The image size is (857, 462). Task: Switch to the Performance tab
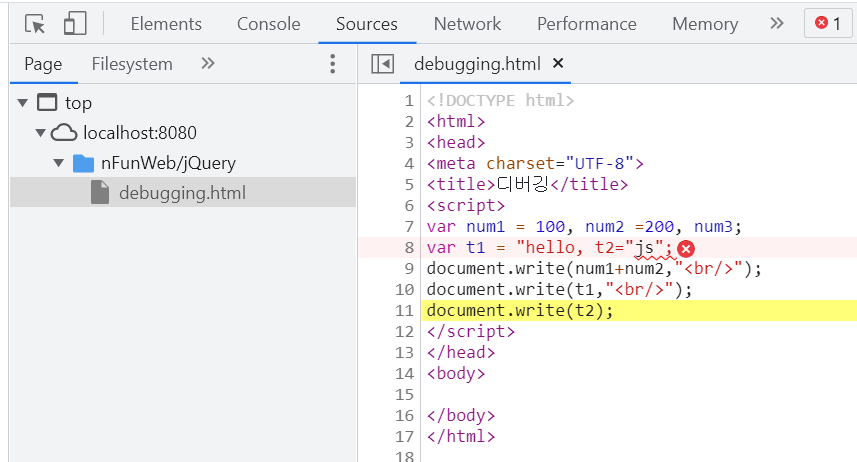pyautogui.click(x=586, y=24)
